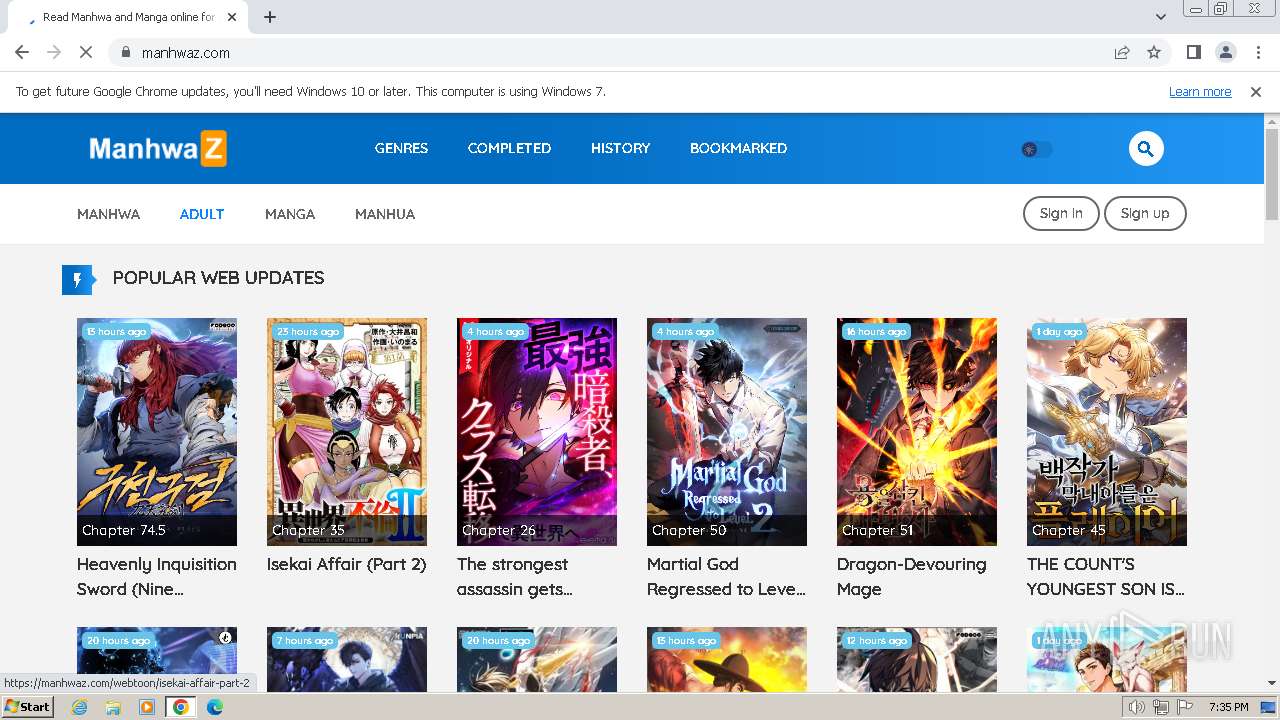
Task: Open the browser side panel icon
Action: pyautogui.click(x=1193, y=52)
